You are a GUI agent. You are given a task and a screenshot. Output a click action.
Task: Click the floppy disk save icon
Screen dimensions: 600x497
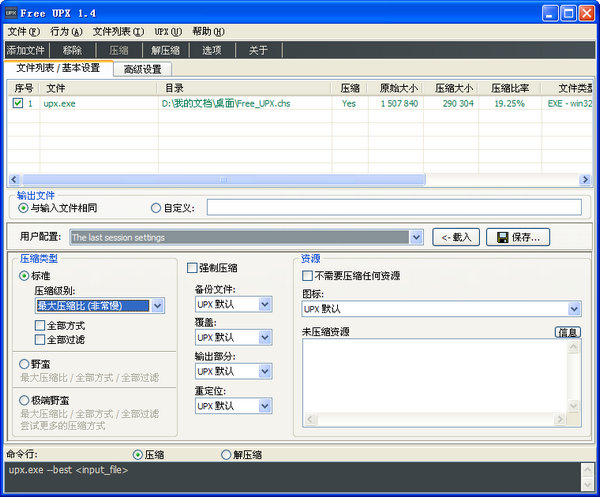point(502,237)
